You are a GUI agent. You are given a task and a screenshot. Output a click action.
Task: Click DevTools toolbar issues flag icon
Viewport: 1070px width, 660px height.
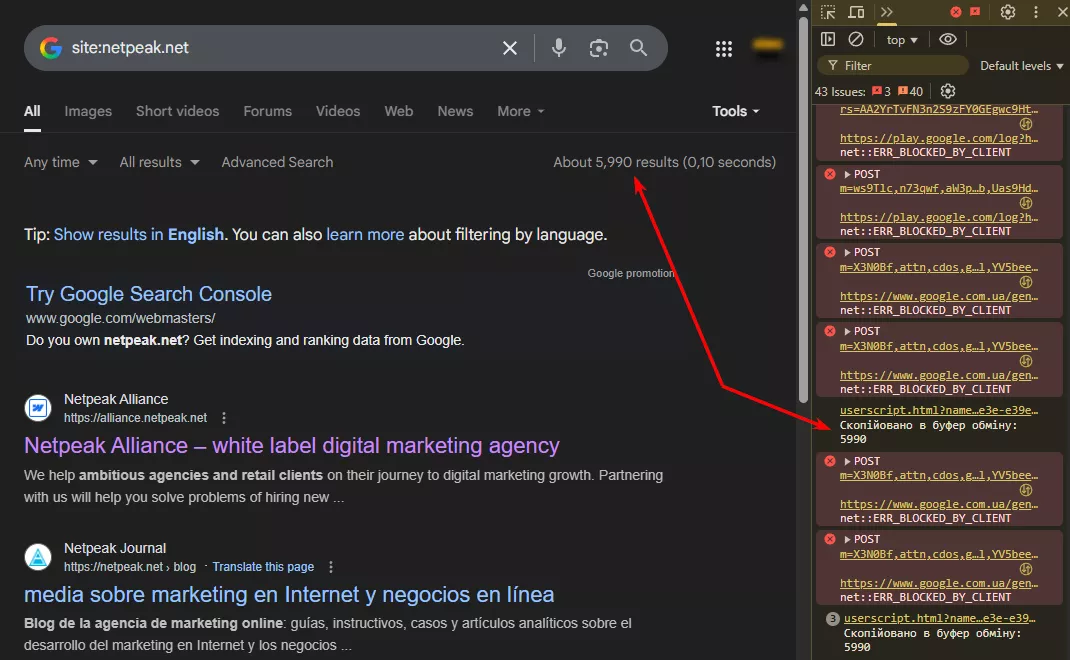[975, 12]
